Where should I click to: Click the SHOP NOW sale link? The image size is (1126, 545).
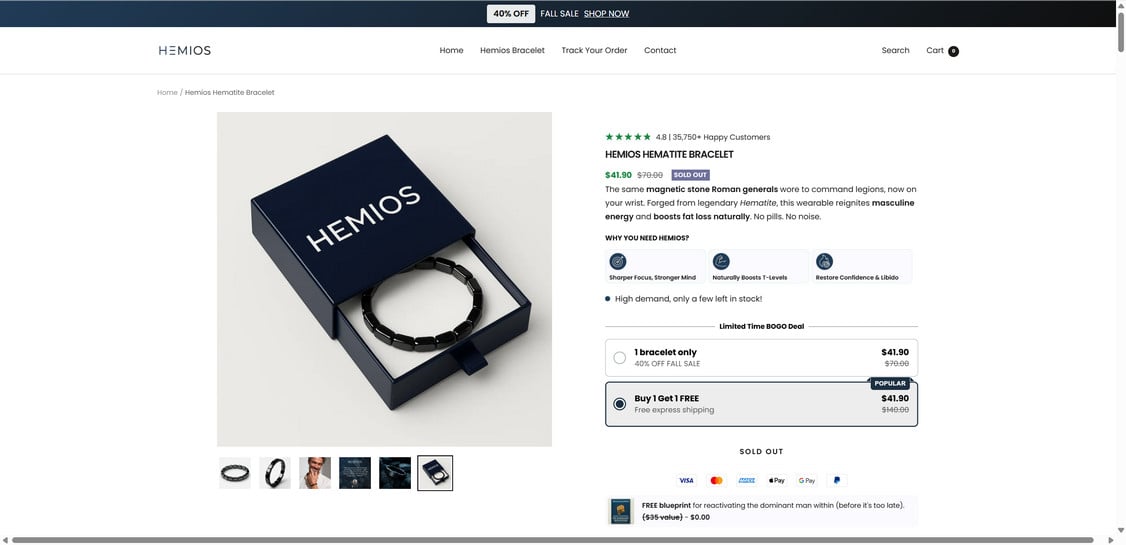(606, 14)
